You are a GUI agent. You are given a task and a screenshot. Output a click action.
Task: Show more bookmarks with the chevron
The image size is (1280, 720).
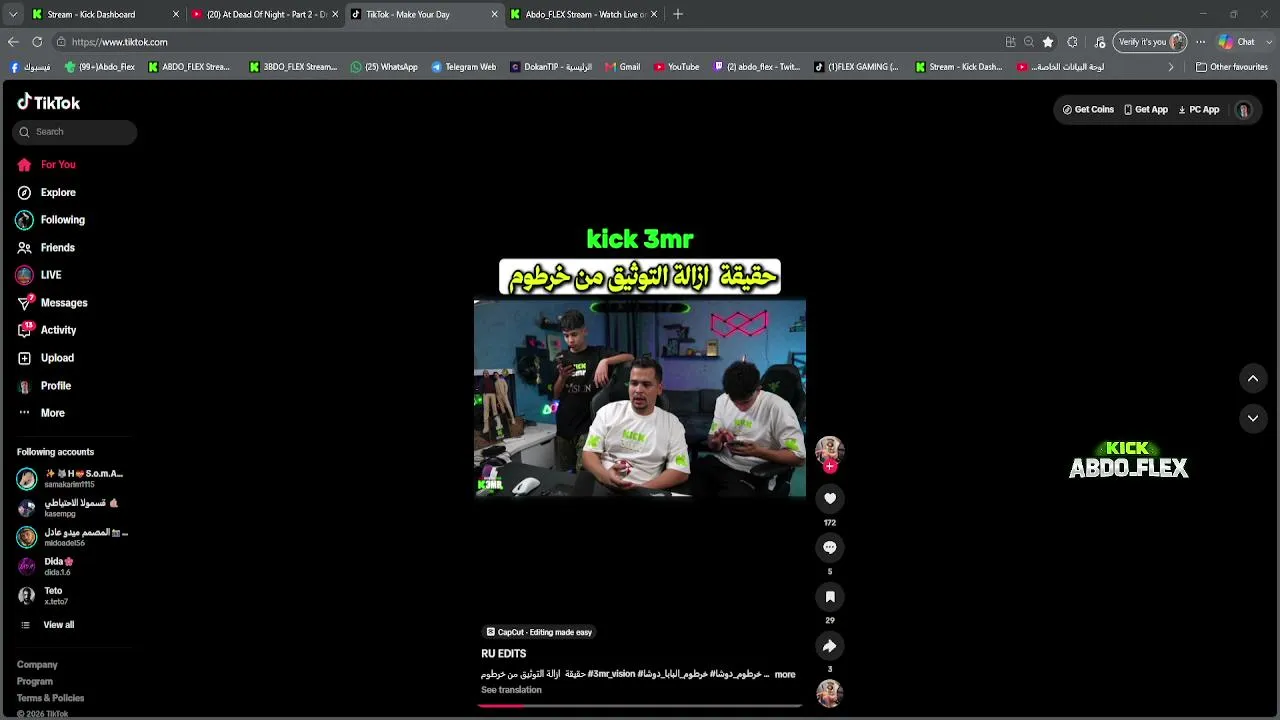pos(1171,67)
